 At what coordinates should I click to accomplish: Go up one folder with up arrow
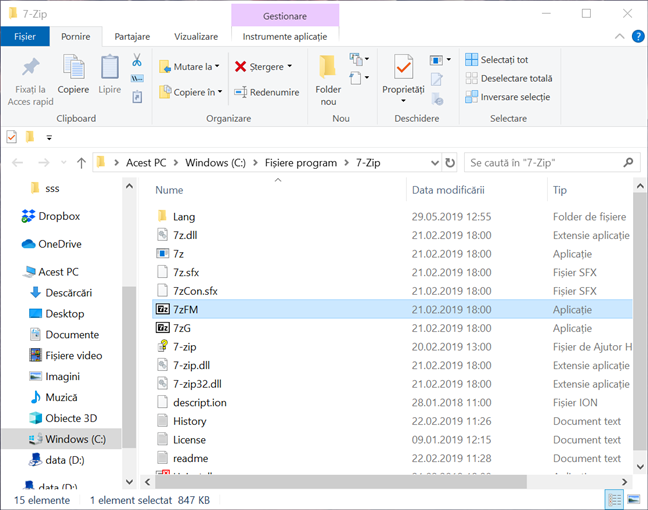[81, 163]
